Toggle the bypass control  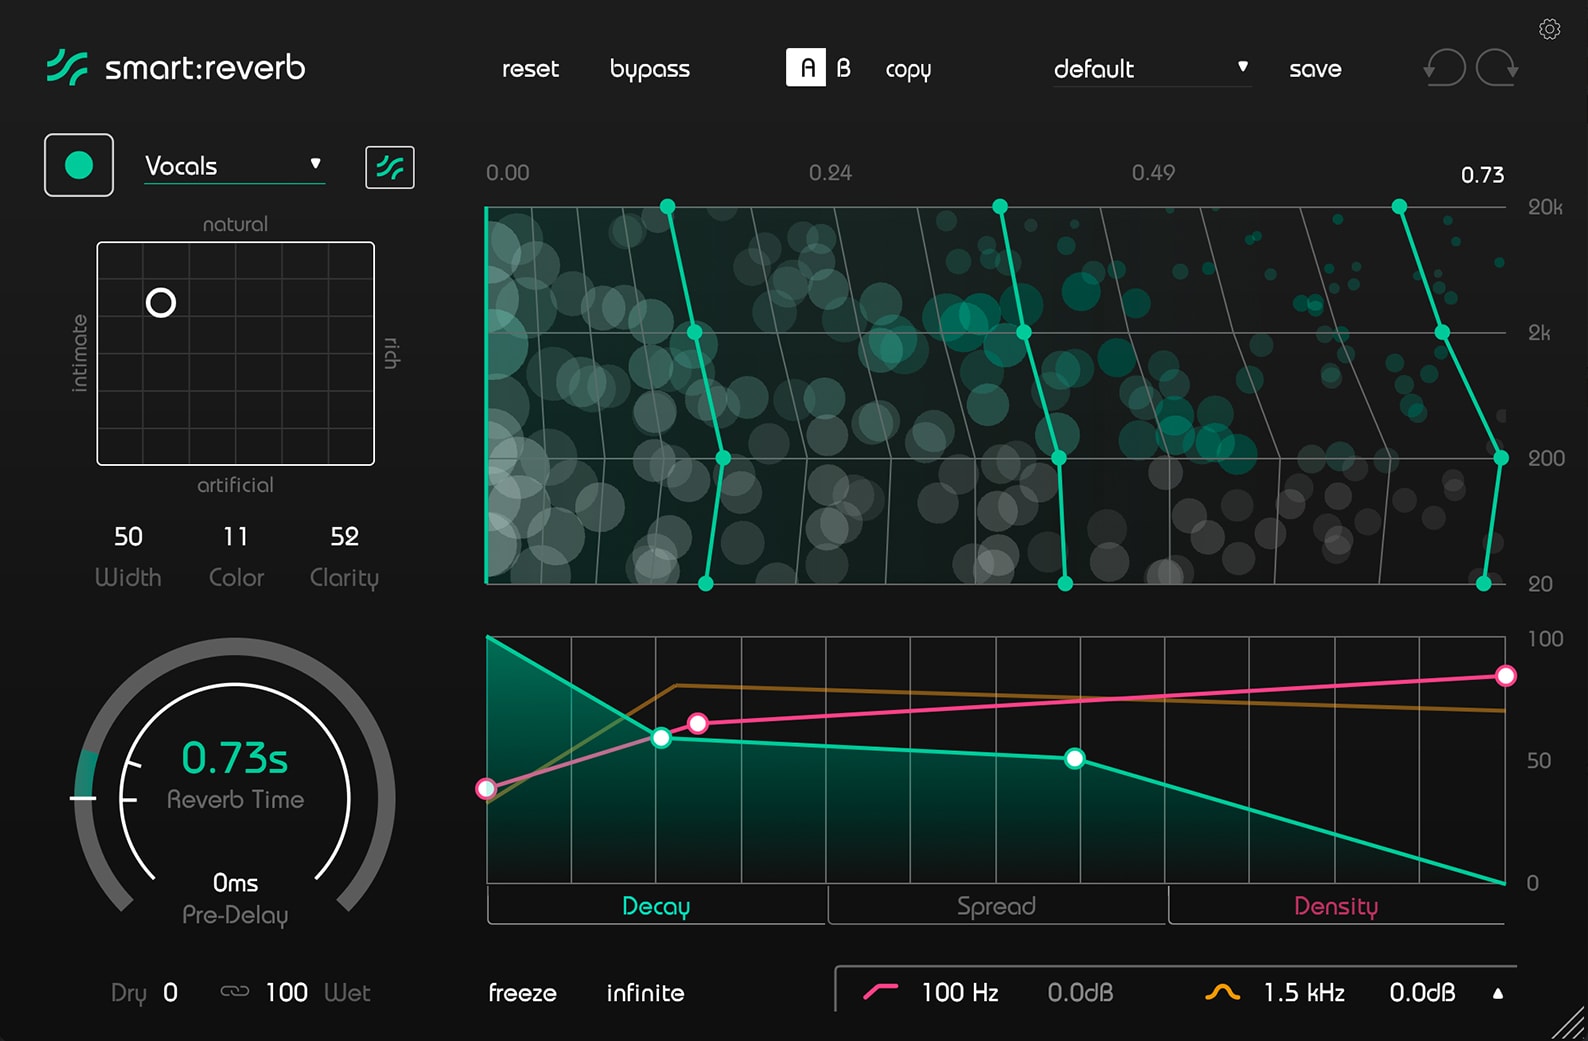click(x=650, y=69)
